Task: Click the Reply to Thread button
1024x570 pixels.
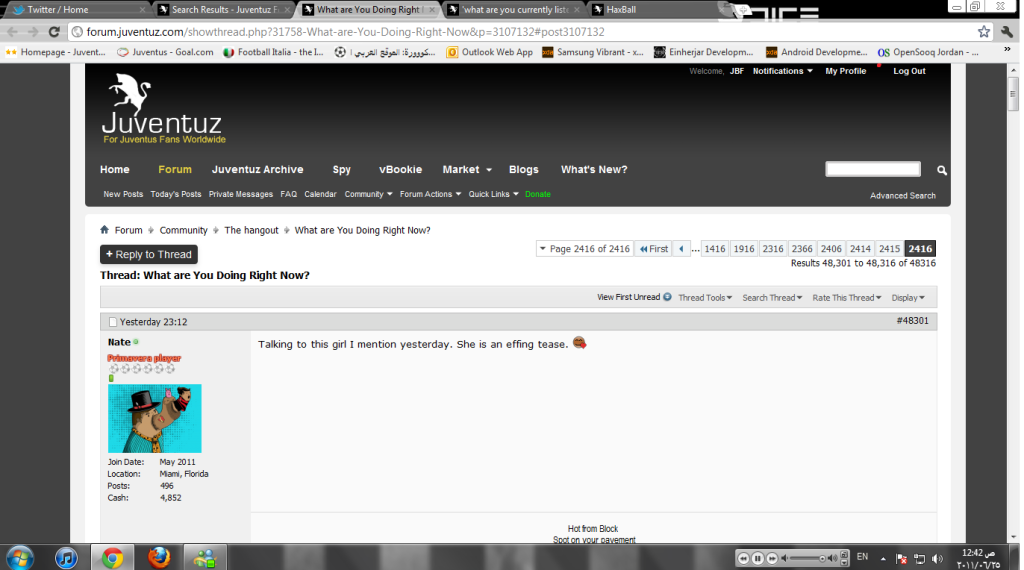Action: (149, 254)
